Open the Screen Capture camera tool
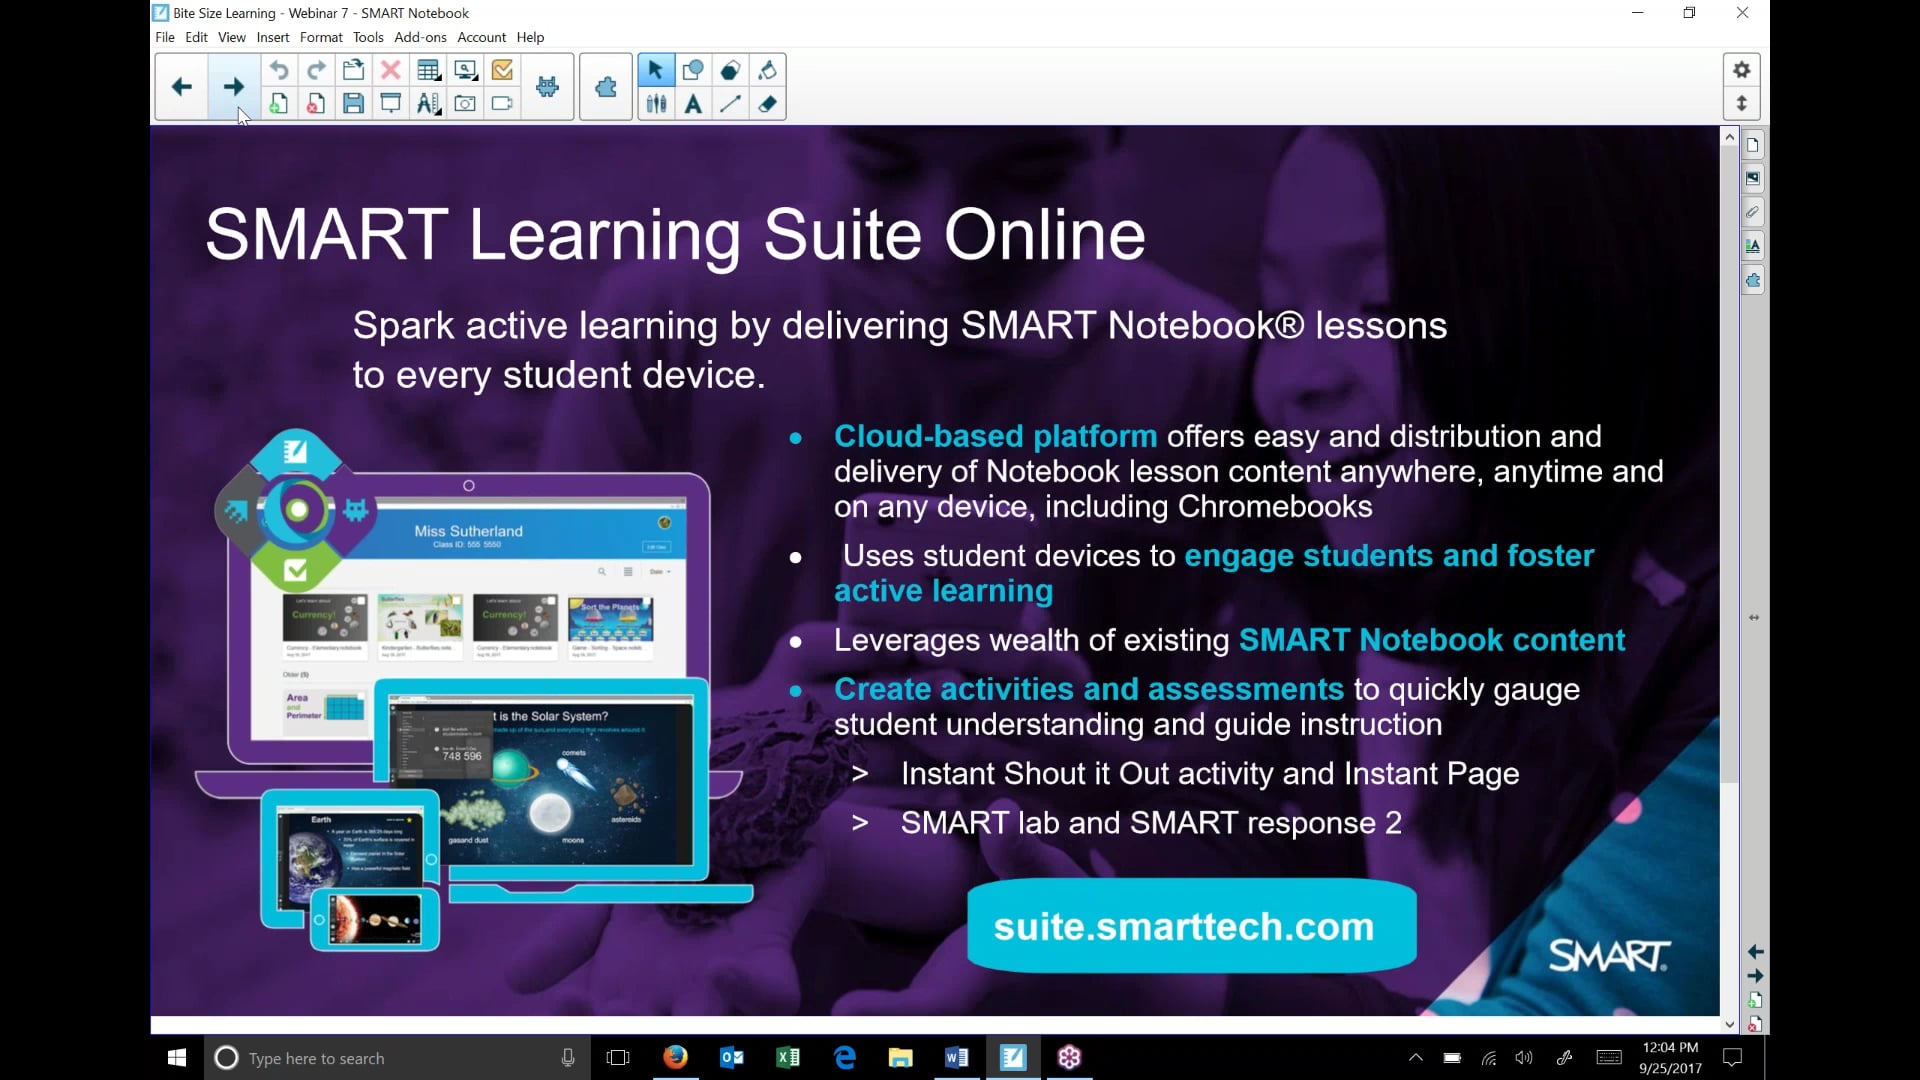1920x1080 pixels. coord(465,103)
